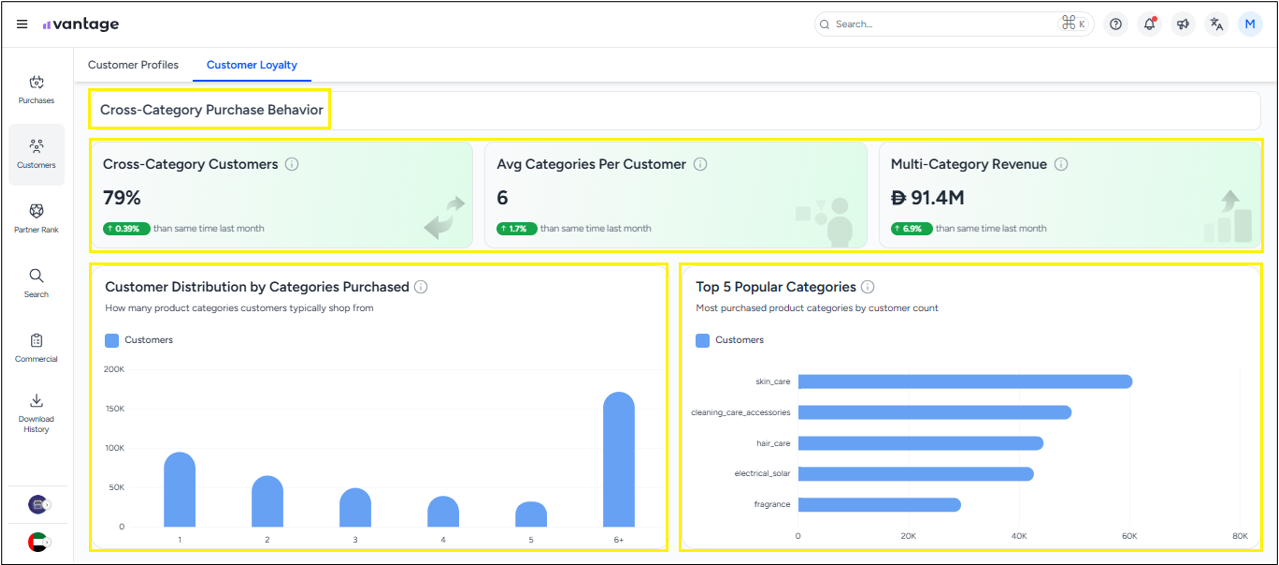
Task: Click the language translate icon
Action: click(x=1216, y=24)
